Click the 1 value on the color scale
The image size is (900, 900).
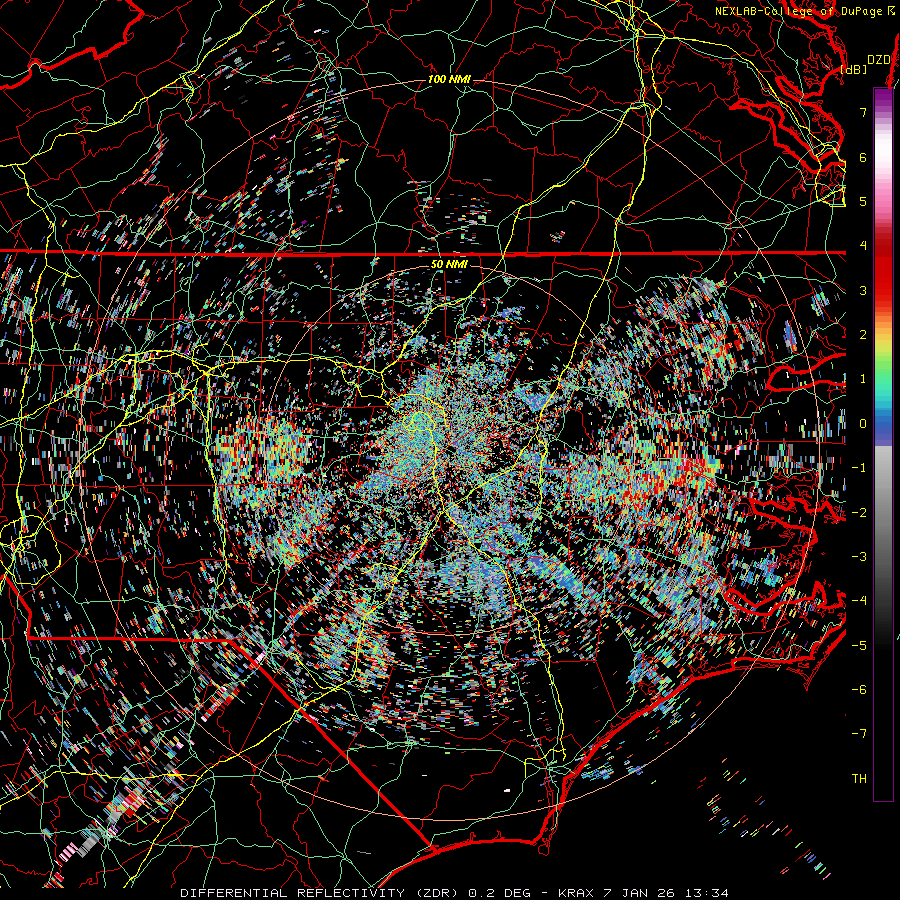(x=863, y=379)
